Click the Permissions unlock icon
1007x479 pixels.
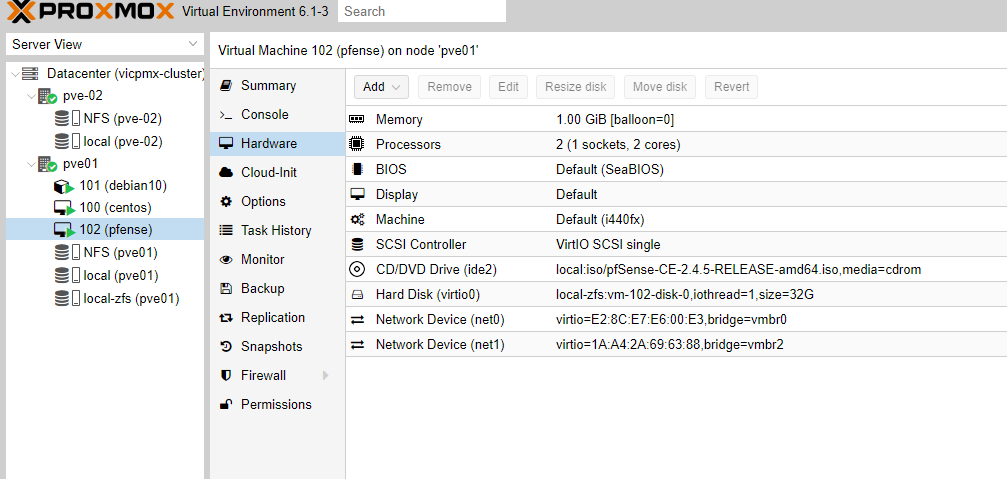click(x=225, y=405)
